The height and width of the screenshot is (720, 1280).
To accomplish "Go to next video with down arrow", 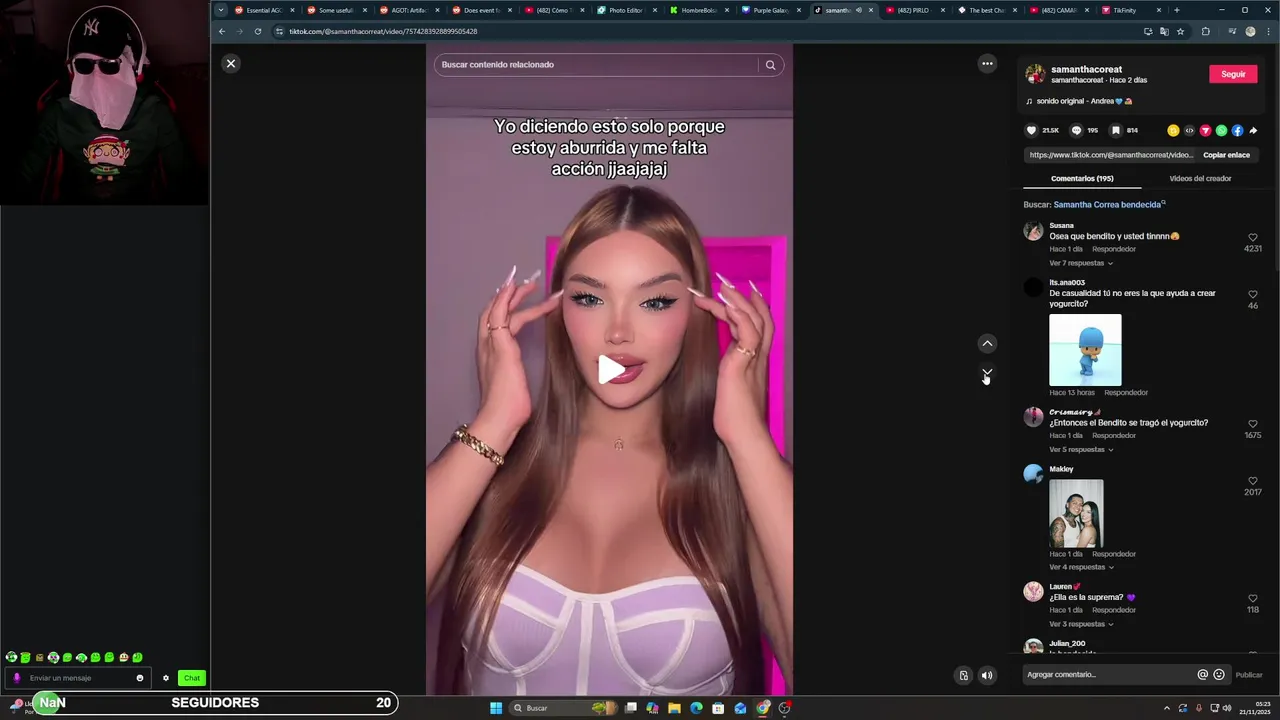I will tap(987, 373).
